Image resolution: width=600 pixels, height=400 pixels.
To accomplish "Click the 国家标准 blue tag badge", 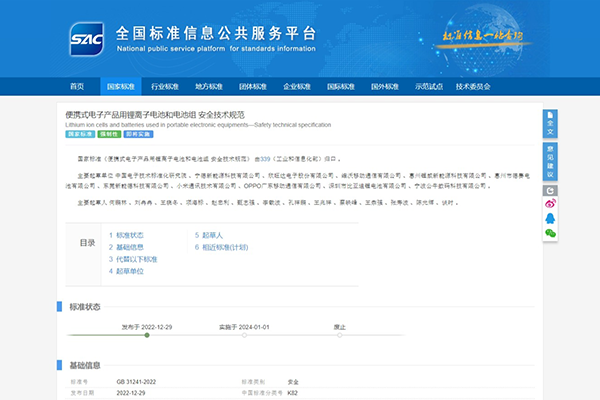I will (79, 133).
